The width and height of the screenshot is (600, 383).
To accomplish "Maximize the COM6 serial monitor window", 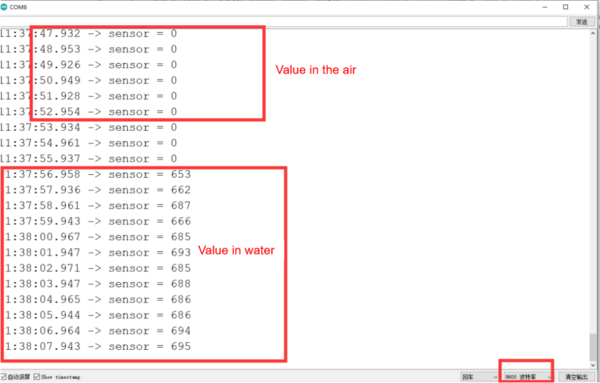I will (566, 7).
